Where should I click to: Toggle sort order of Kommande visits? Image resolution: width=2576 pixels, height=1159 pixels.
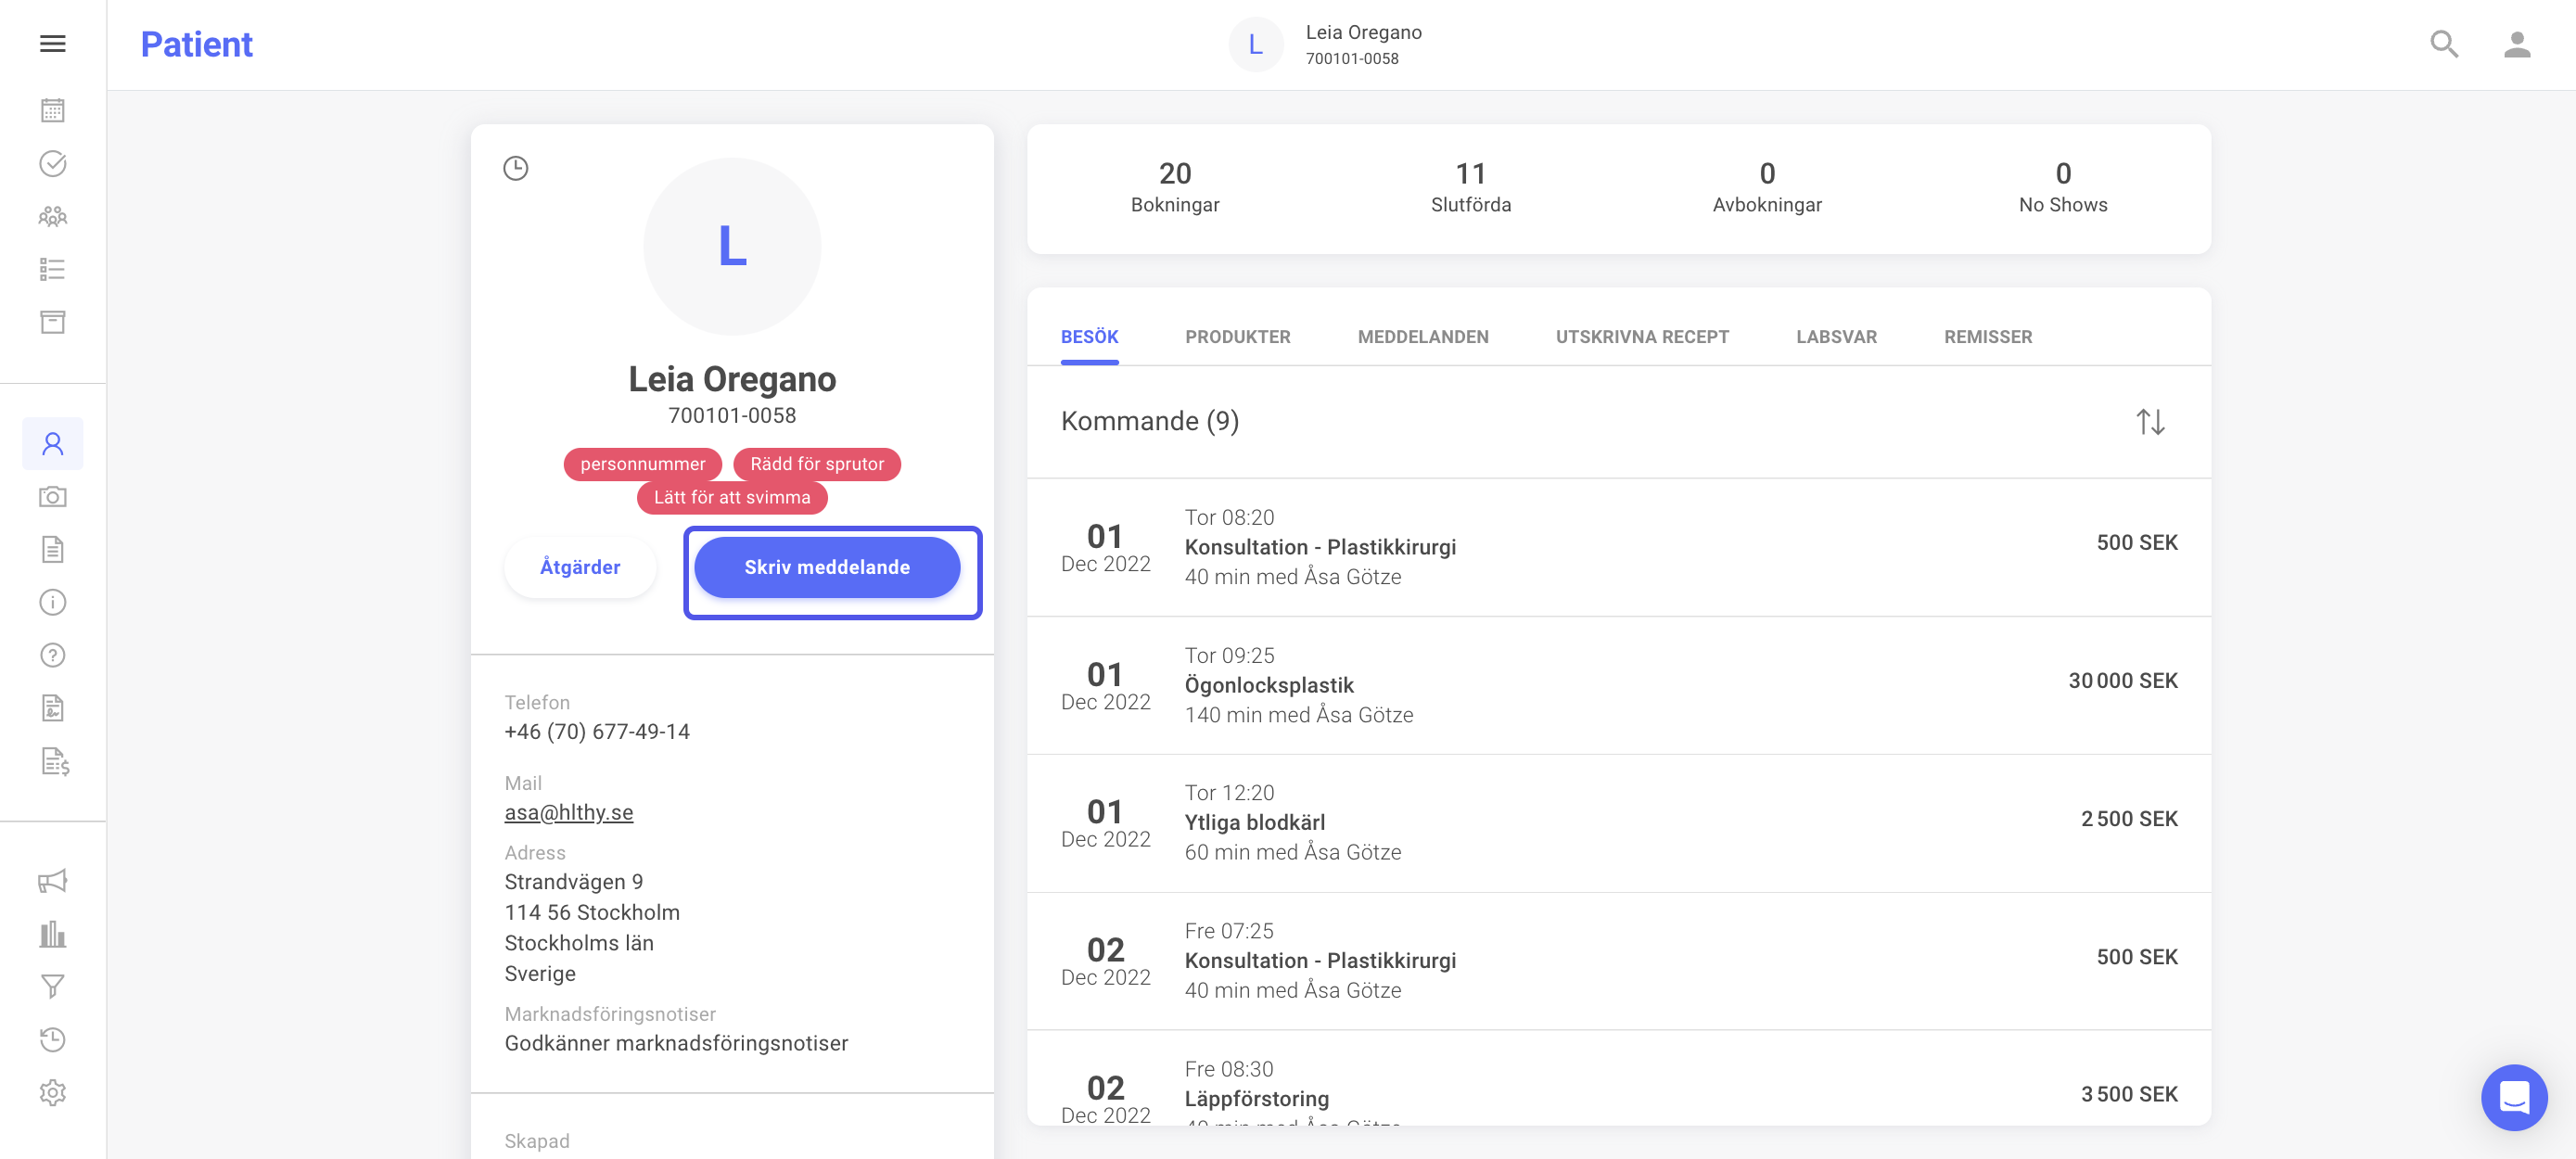2151,422
